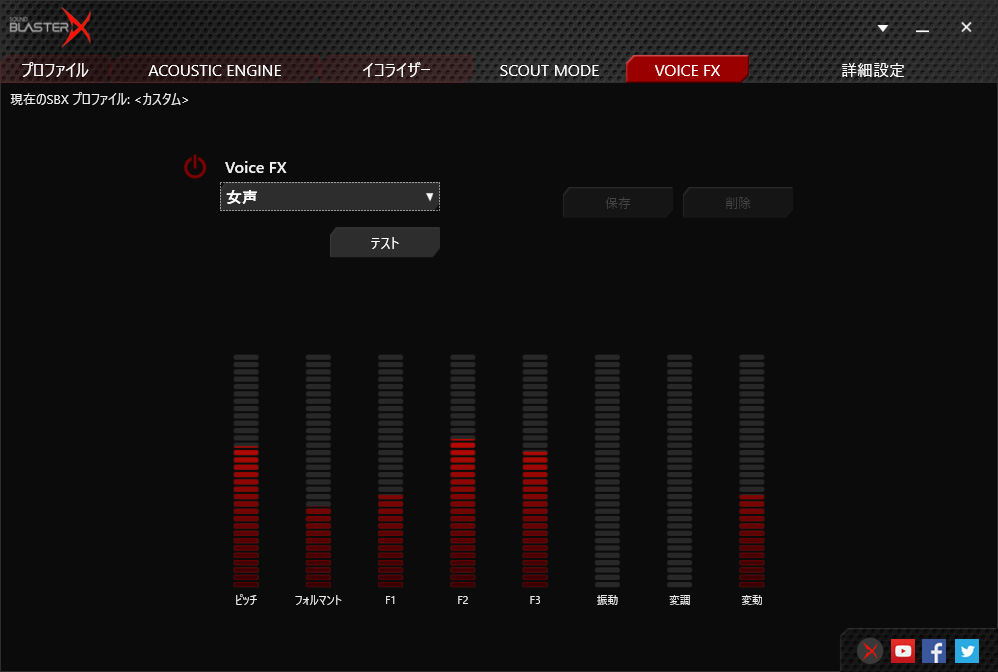Click the F2 slider bar
The height and width of the screenshot is (672, 998).
[x=462, y=470]
